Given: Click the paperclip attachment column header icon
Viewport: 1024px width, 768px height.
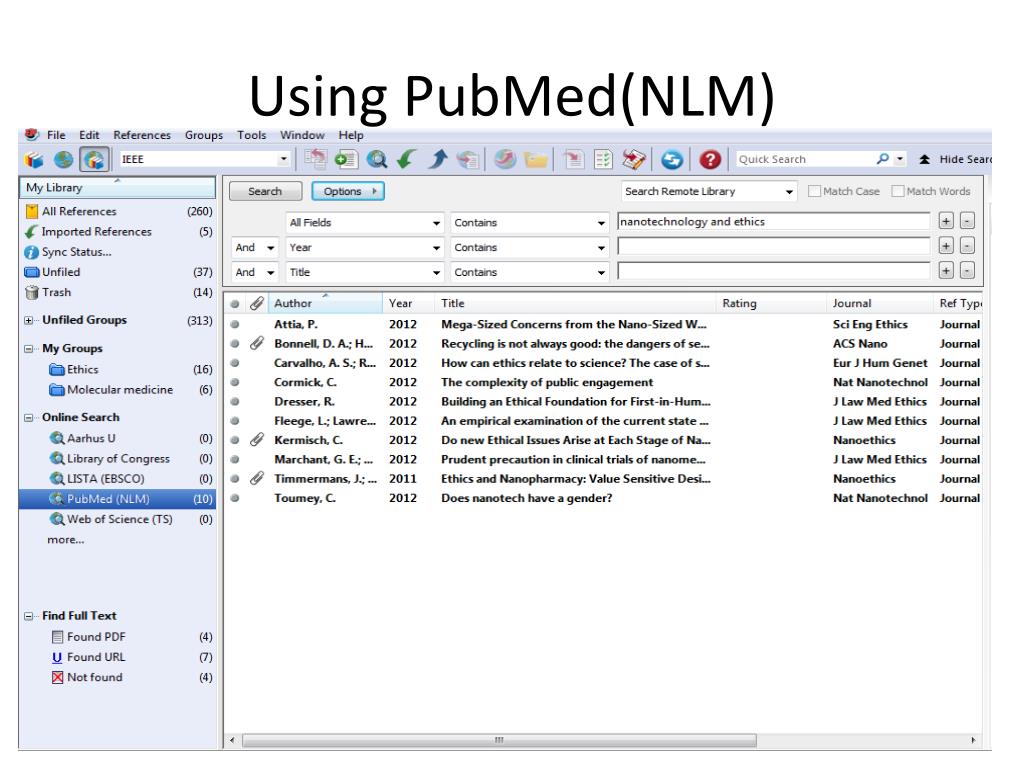Looking at the screenshot, I should pos(257,303).
